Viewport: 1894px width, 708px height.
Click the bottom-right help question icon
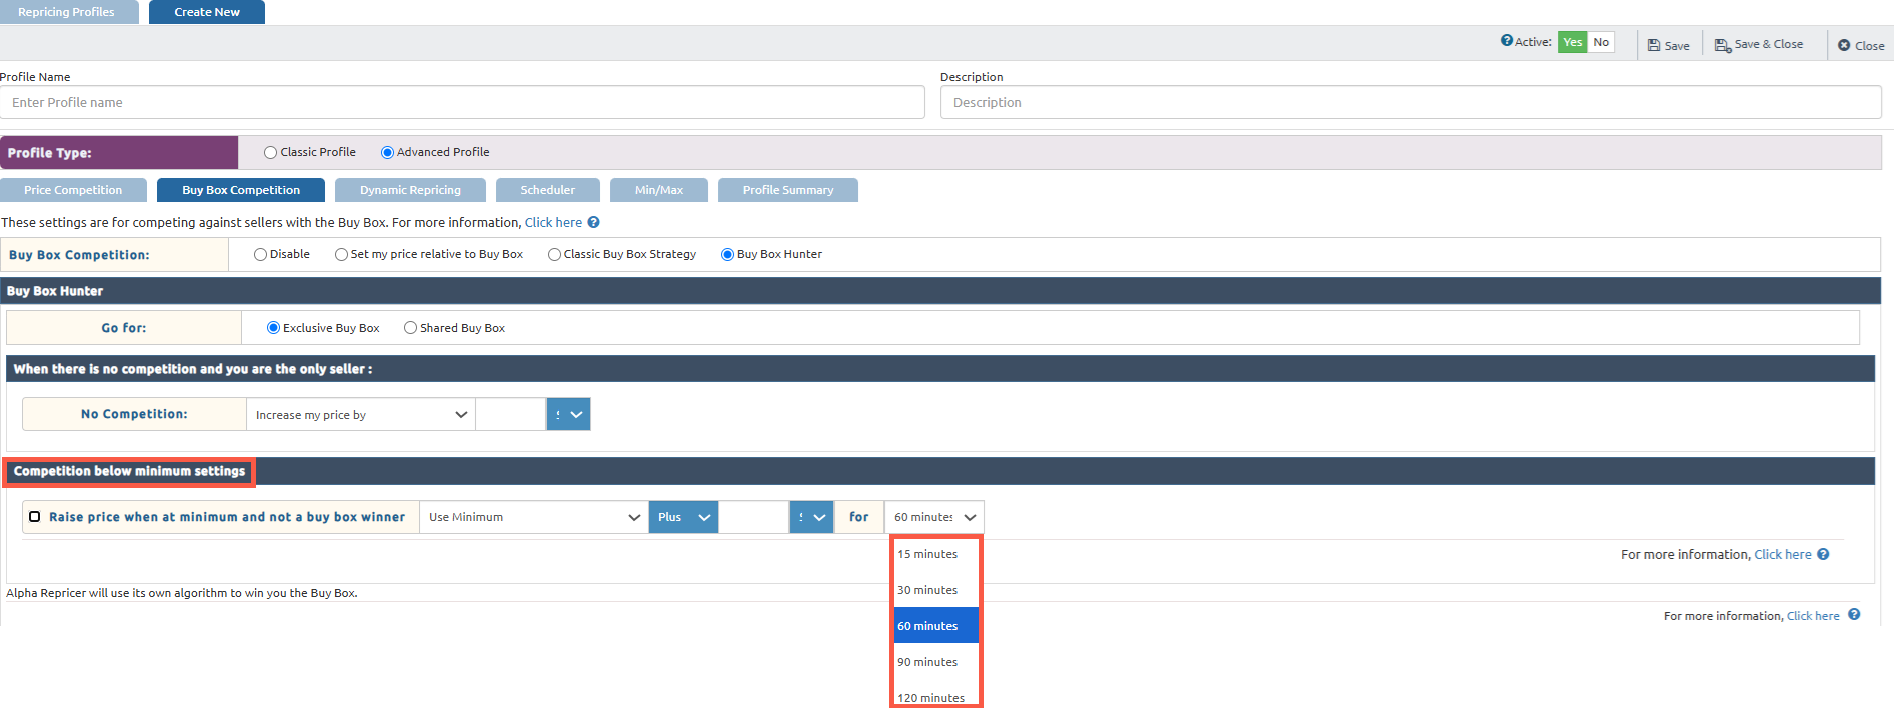[x=1854, y=615]
